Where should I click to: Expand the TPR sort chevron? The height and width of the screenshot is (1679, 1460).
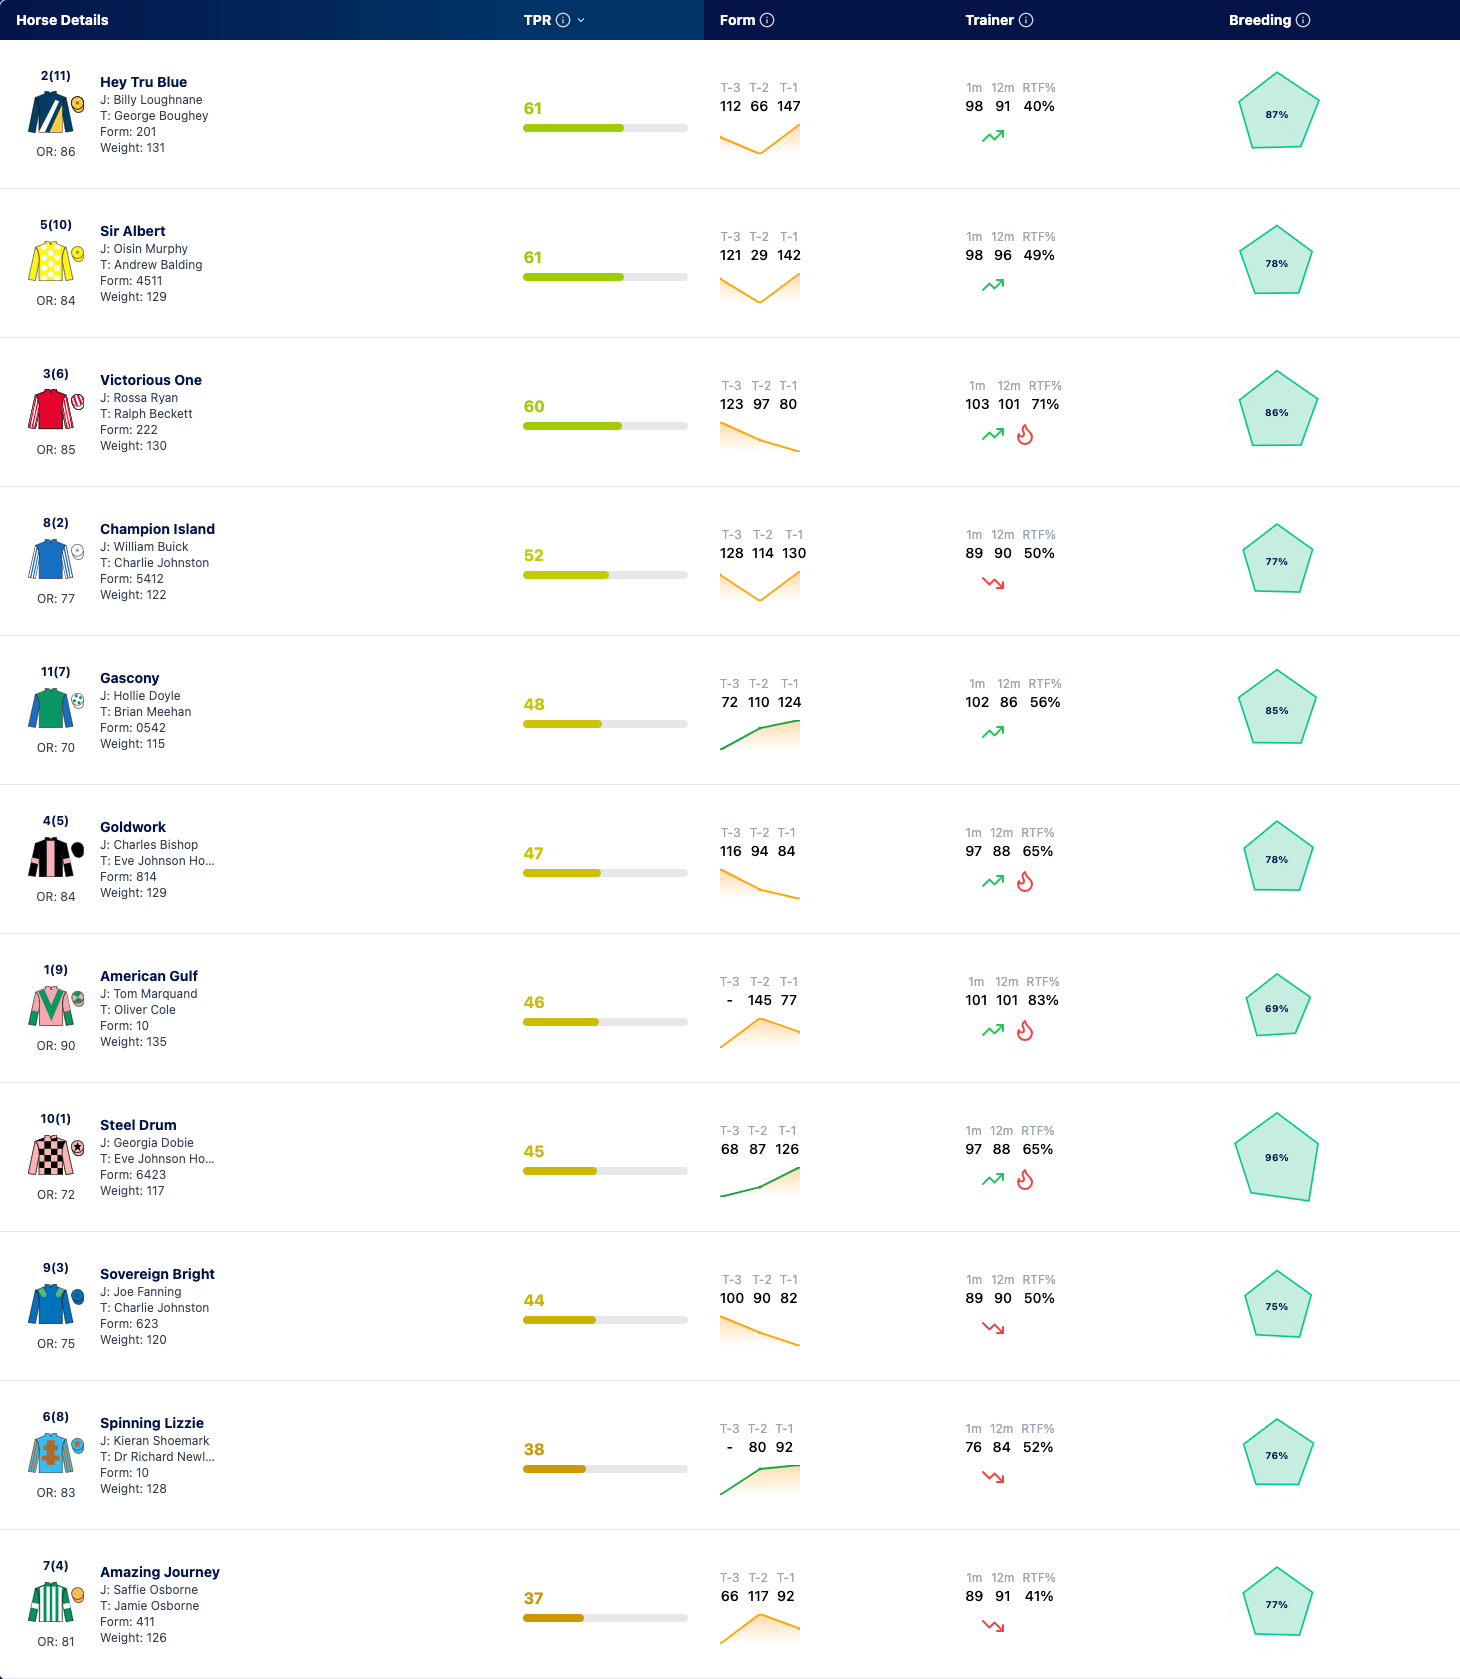click(581, 20)
